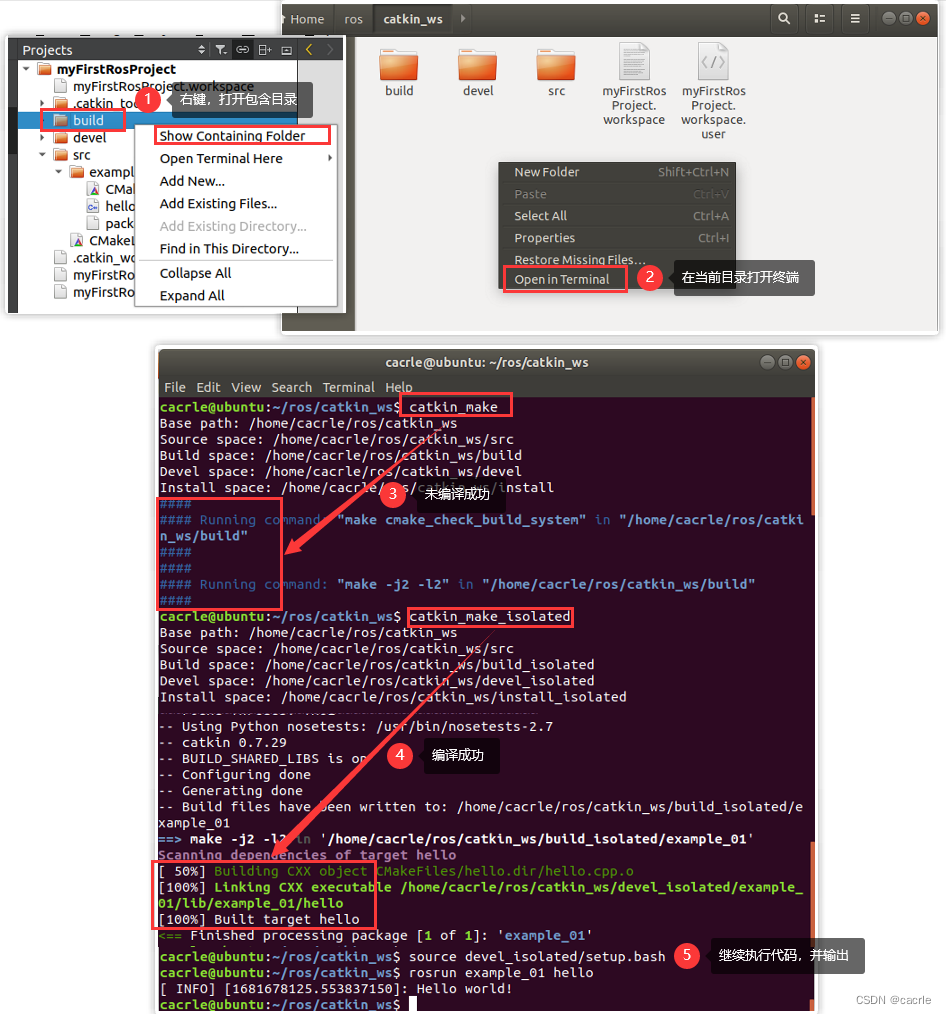The height and width of the screenshot is (1014, 946).
Task: Select Open in Terminal from the context menu
Action: (564, 277)
